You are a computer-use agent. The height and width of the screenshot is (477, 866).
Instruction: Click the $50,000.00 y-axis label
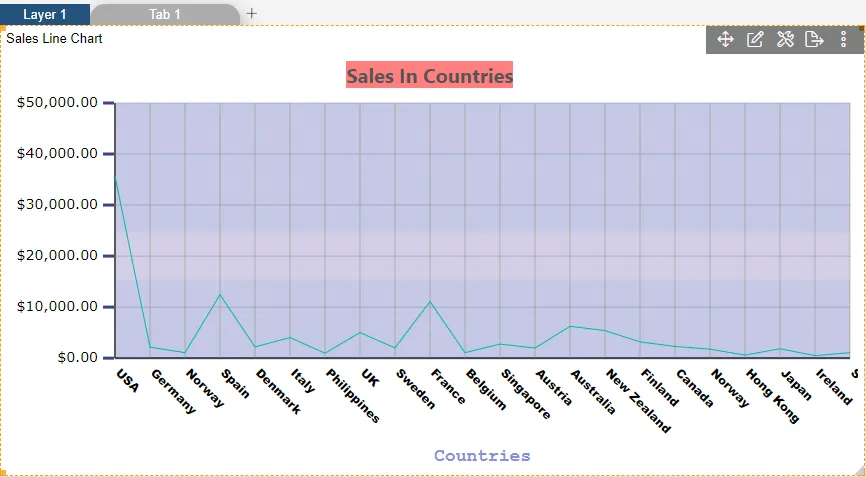click(58, 103)
